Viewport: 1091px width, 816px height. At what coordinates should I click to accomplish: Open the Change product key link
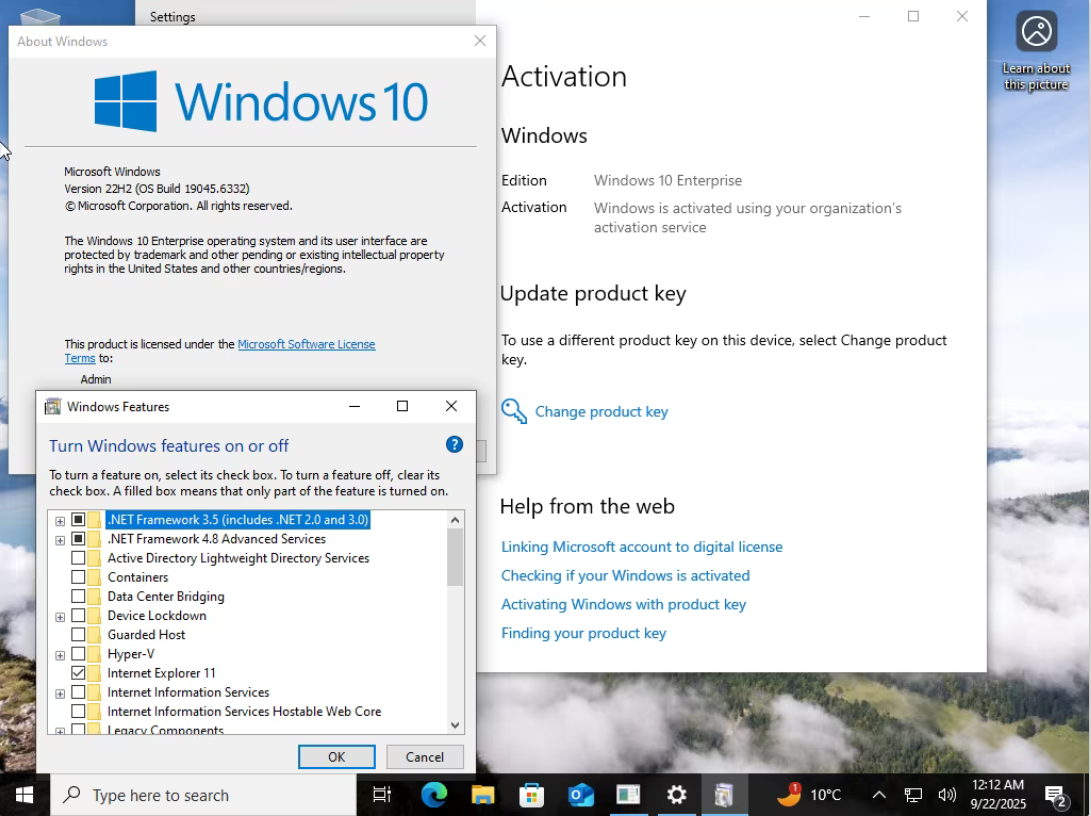pos(601,411)
